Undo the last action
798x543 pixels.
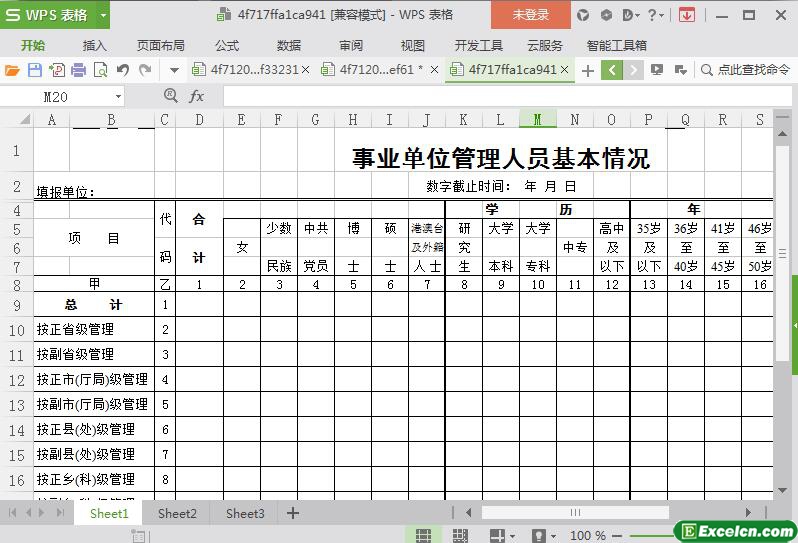pyautogui.click(x=123, y=70)
